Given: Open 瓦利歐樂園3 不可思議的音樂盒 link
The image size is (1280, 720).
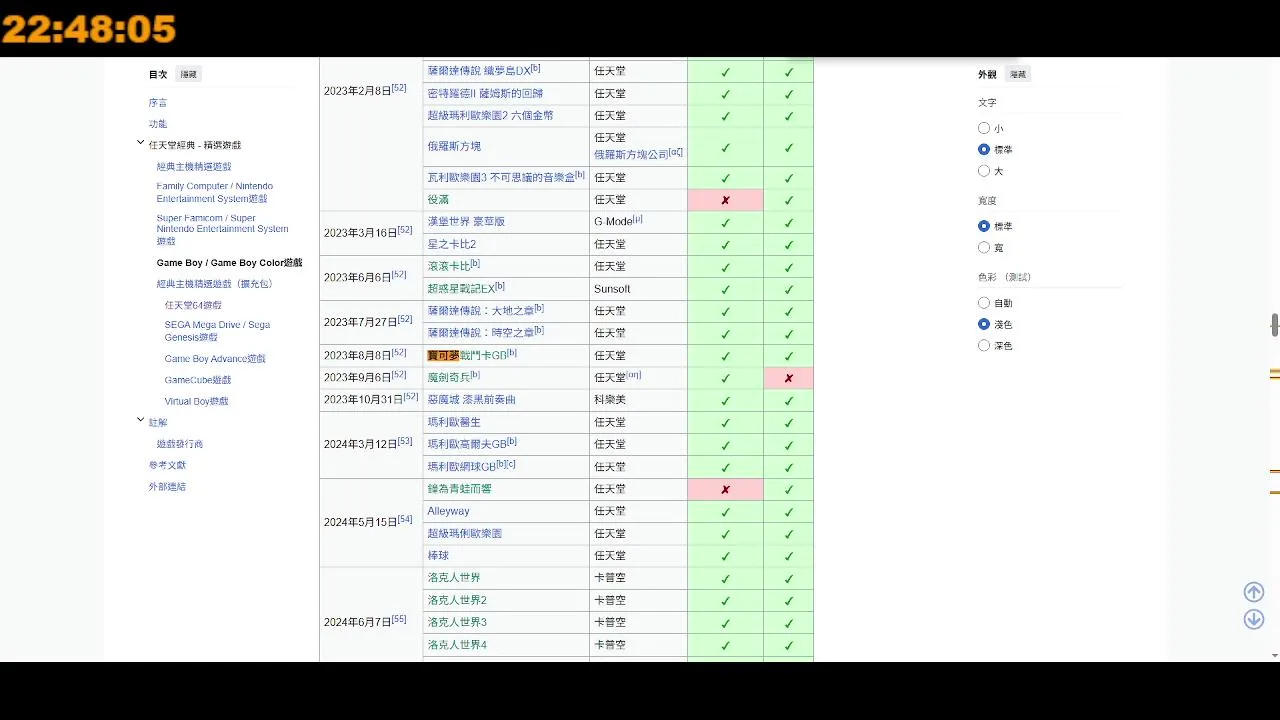Looking at the screenshot, I should pyautogui.click(x=501, y=178).
